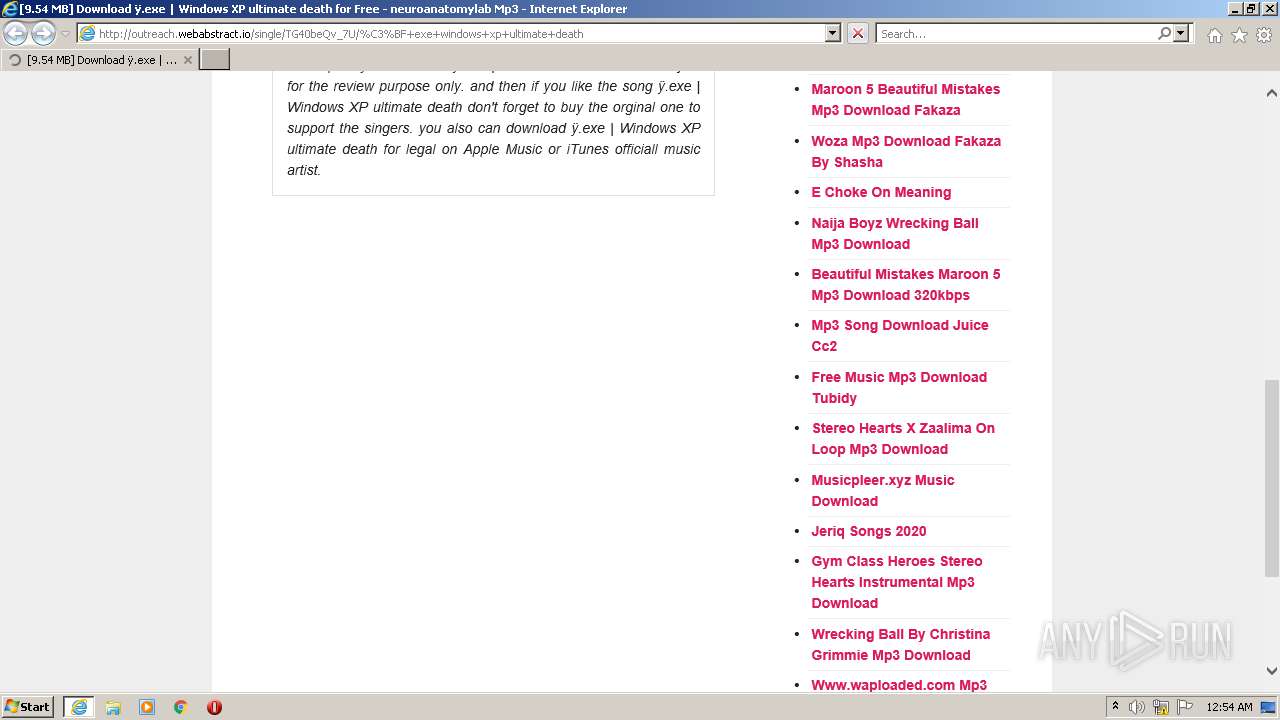Go to the browser Home icon
Screen dimensions: 1280x720
(1214, 35)
